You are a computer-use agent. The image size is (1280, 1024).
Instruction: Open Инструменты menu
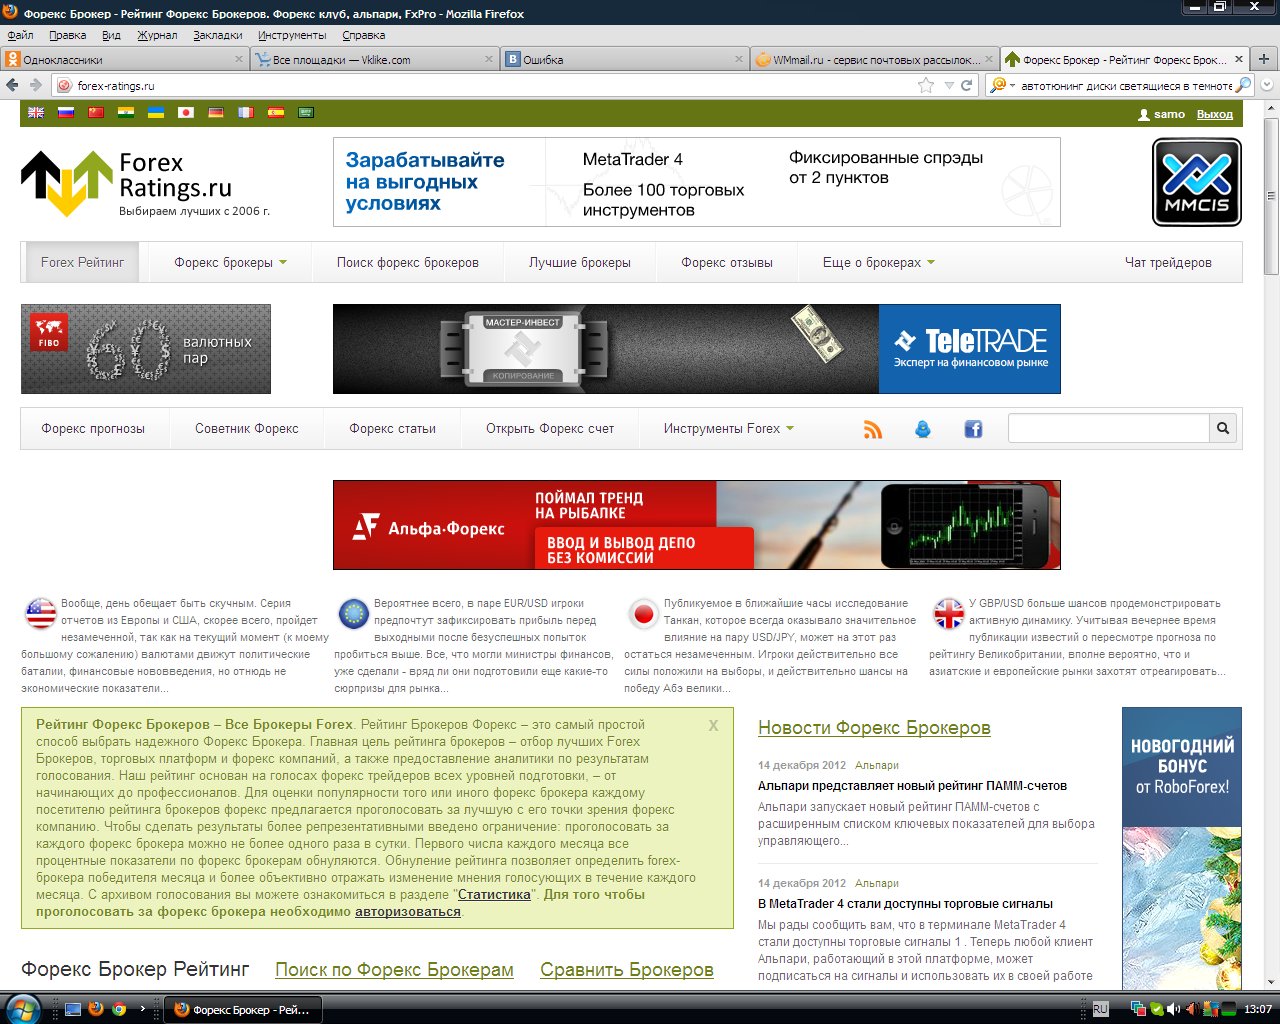292,35
